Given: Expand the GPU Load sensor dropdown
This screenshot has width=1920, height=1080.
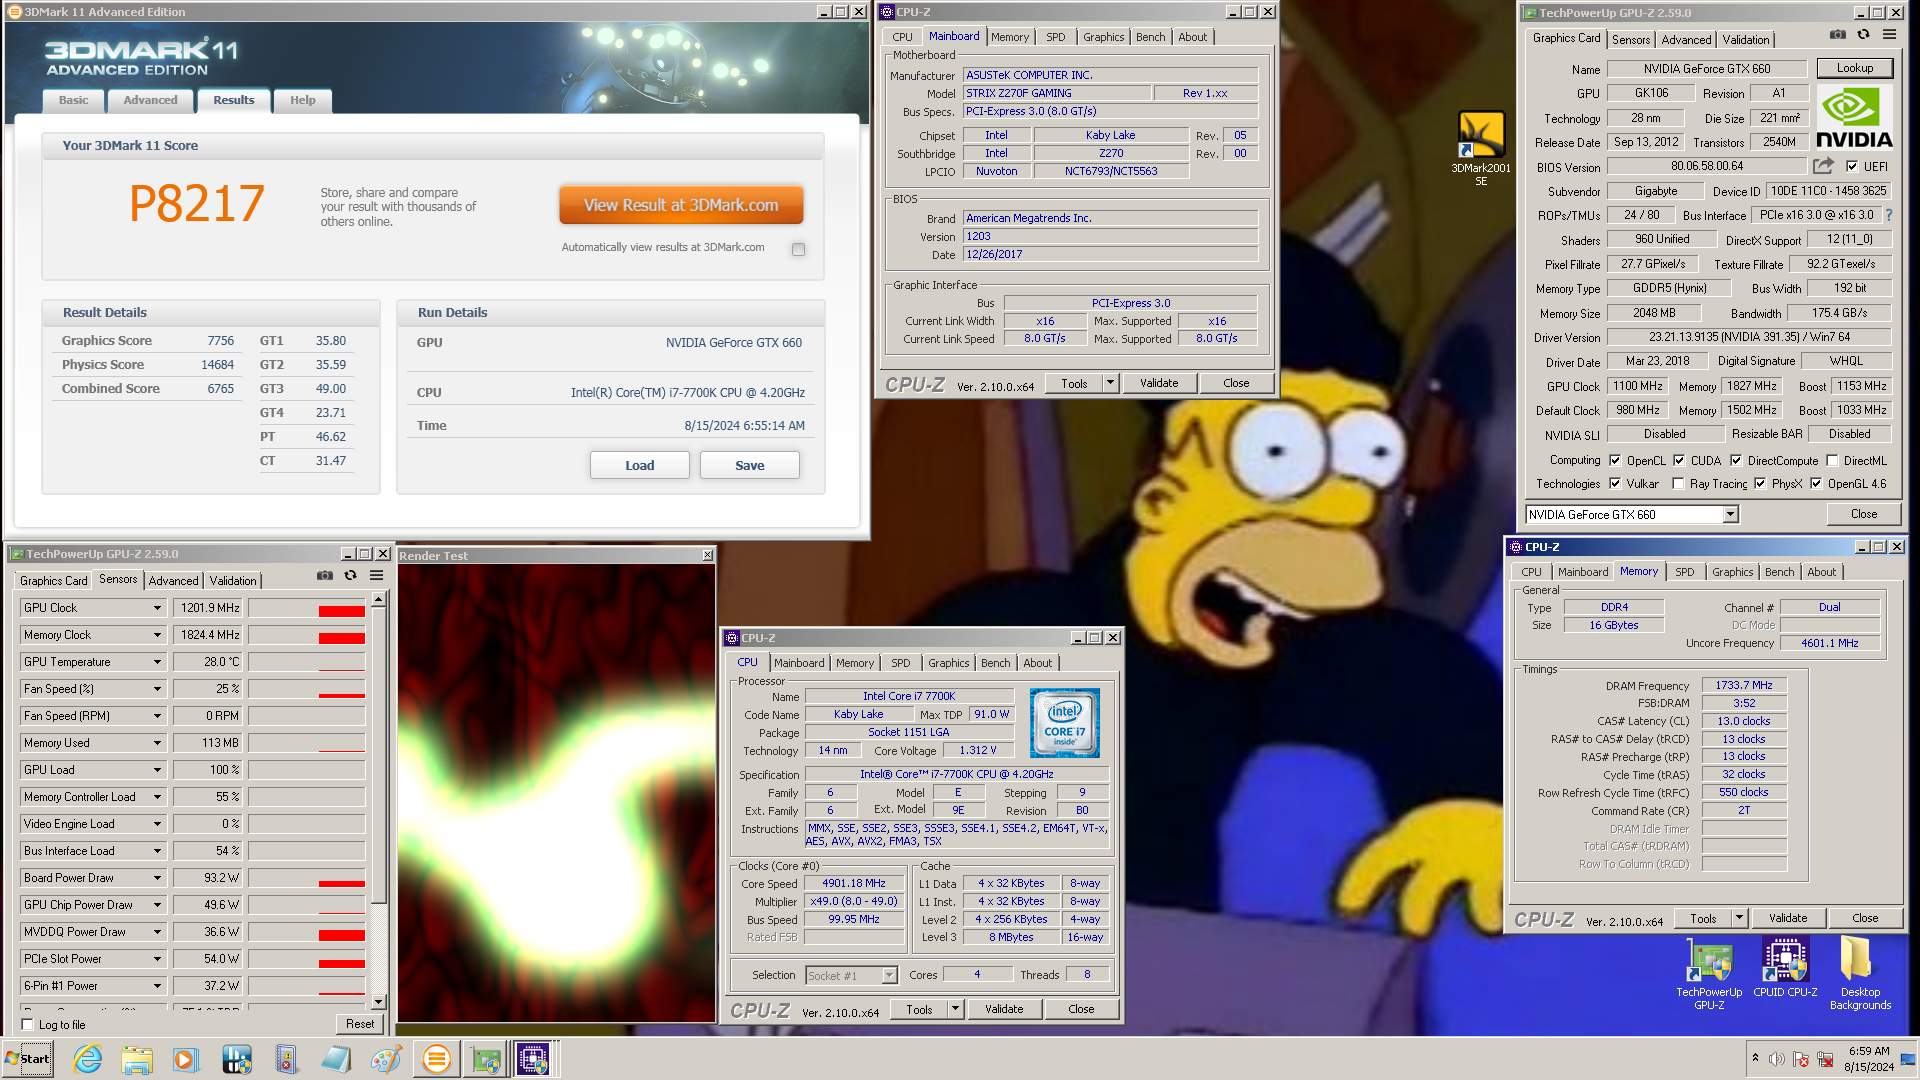Looking at the screenshot, I should pyautogui.click(x=157, y=770).
